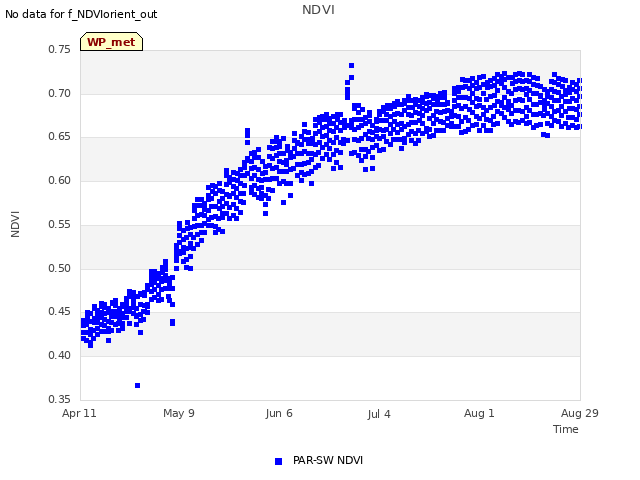This screenshot has height=480, width=640.
Task: Click the 0.55 y-axis tick label
Action: (60, 224)
